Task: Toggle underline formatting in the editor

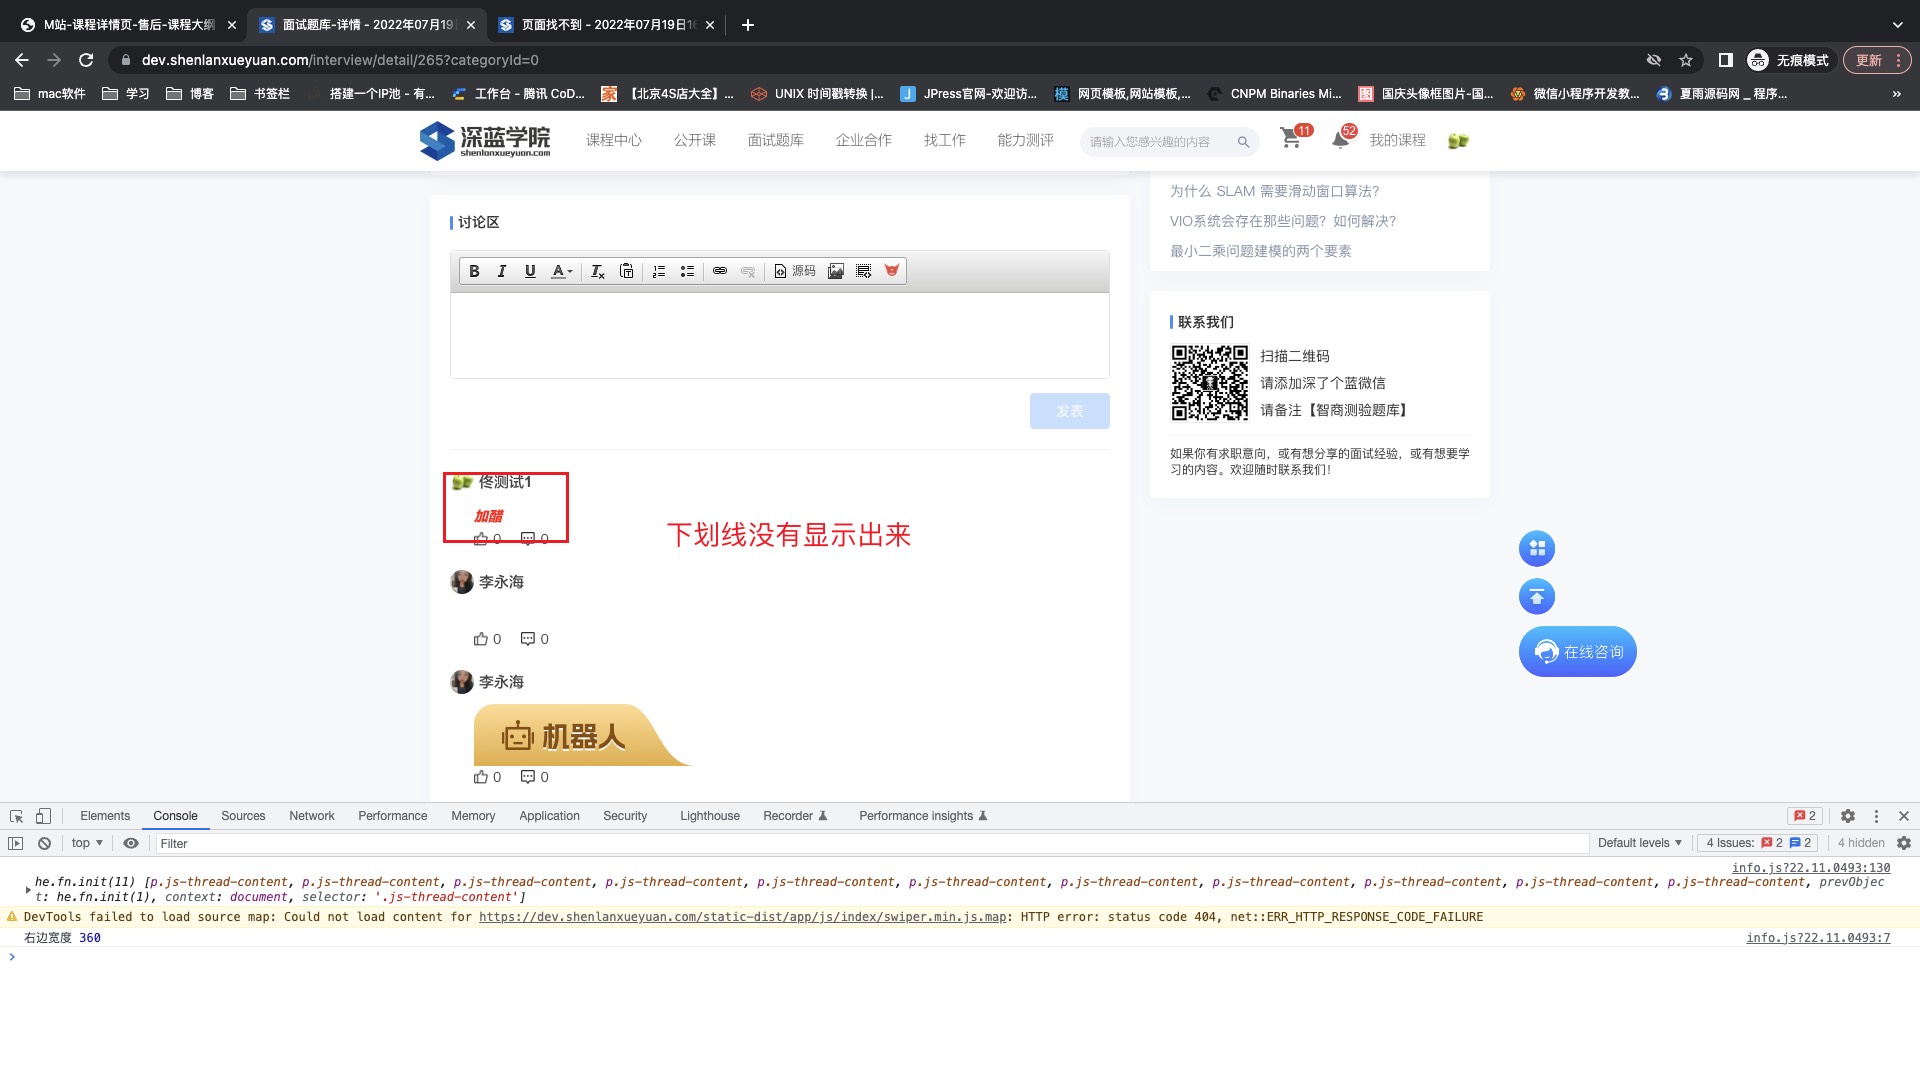Action: 530,271
